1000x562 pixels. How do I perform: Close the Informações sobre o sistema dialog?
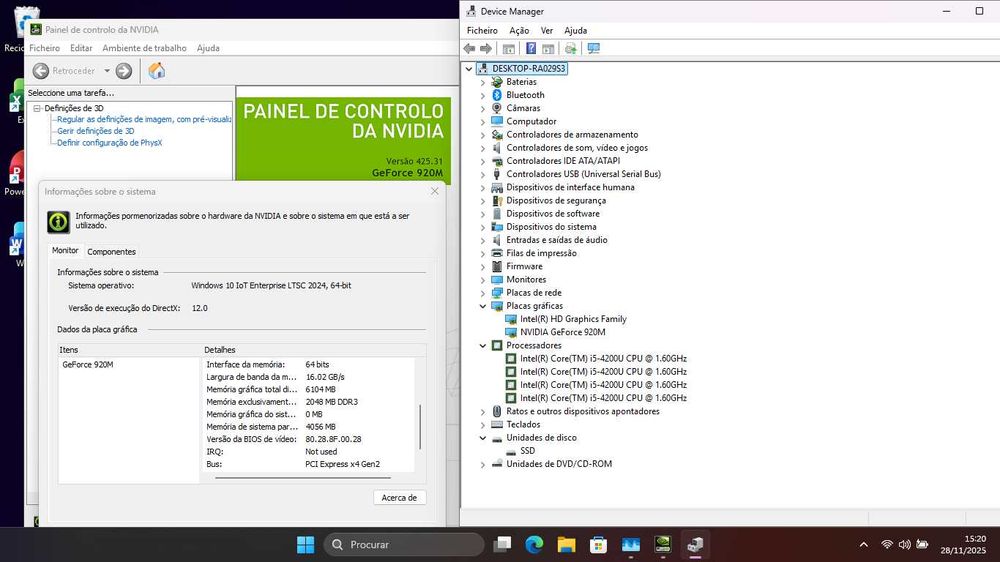tap(434, 191)
